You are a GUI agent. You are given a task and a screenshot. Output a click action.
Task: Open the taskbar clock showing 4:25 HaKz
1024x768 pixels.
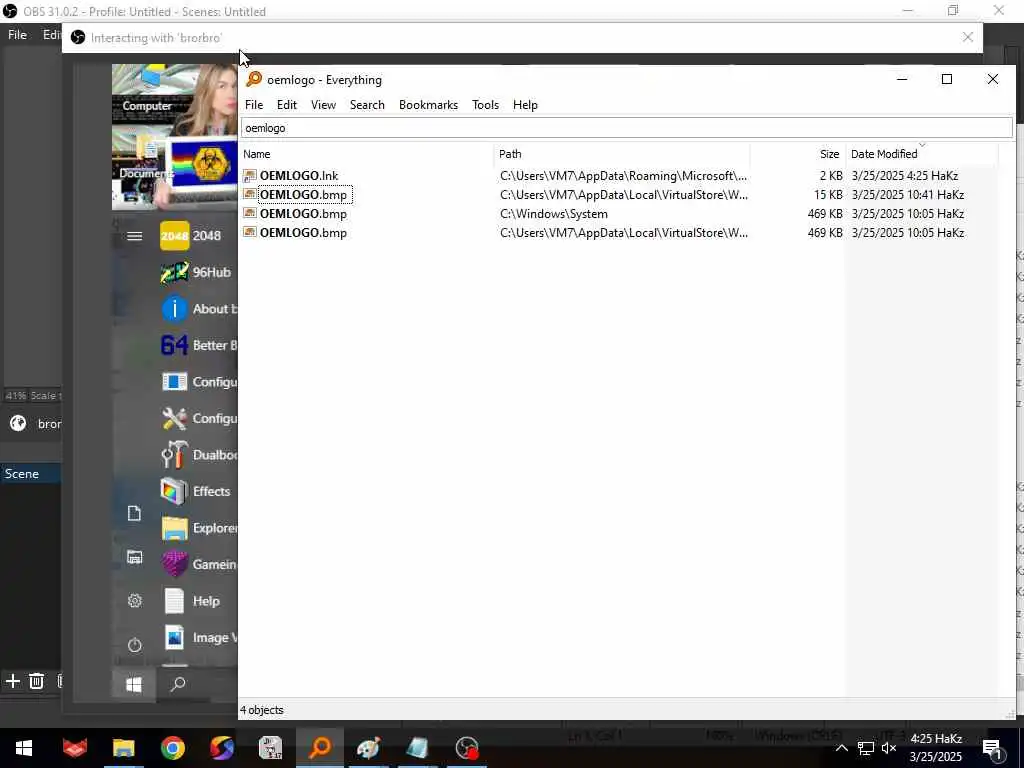tap(936, 748)
